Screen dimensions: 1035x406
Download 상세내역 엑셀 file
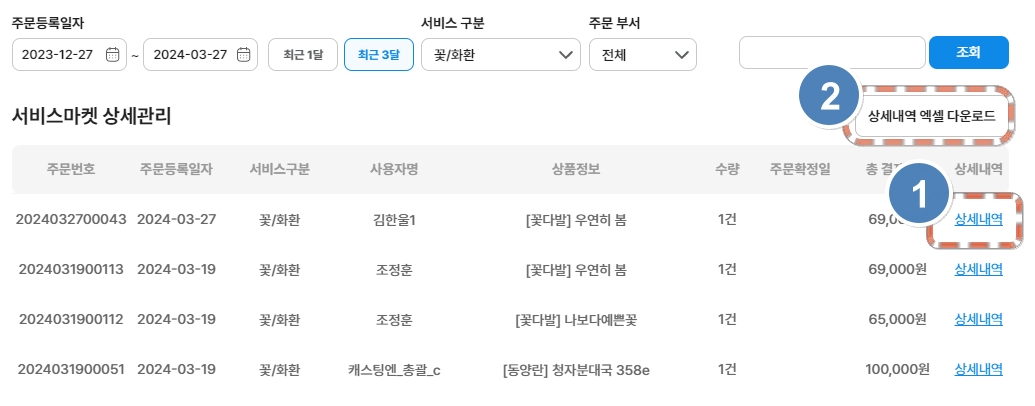tap(932, 117)
